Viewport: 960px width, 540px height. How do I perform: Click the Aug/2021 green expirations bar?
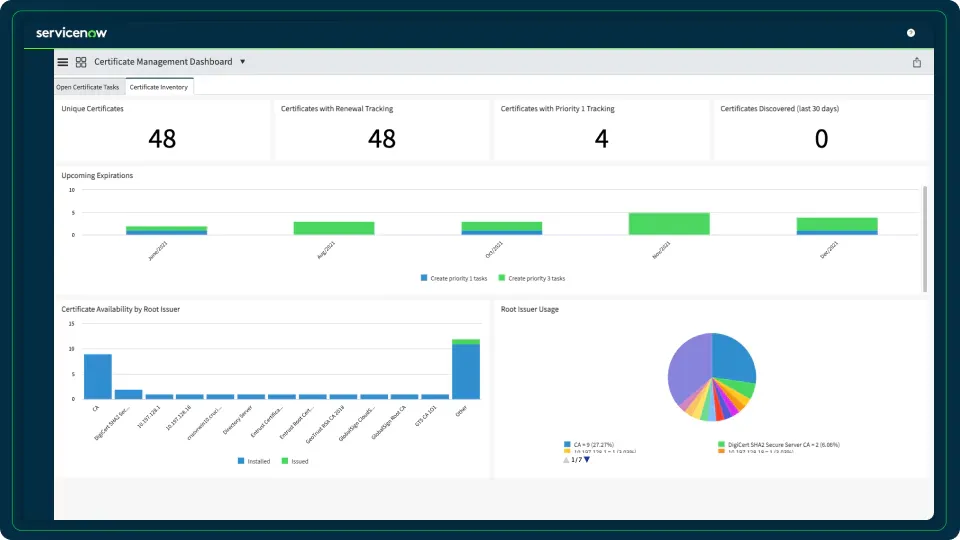coord(334,228)
